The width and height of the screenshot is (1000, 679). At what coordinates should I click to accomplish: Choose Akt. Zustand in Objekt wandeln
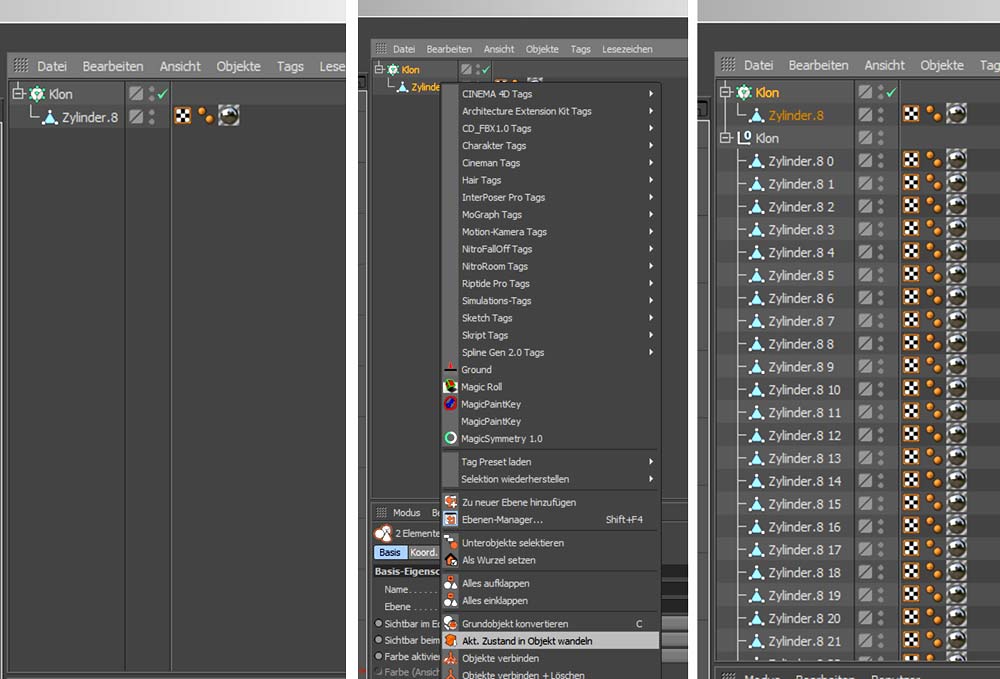[x=551, y=641]
